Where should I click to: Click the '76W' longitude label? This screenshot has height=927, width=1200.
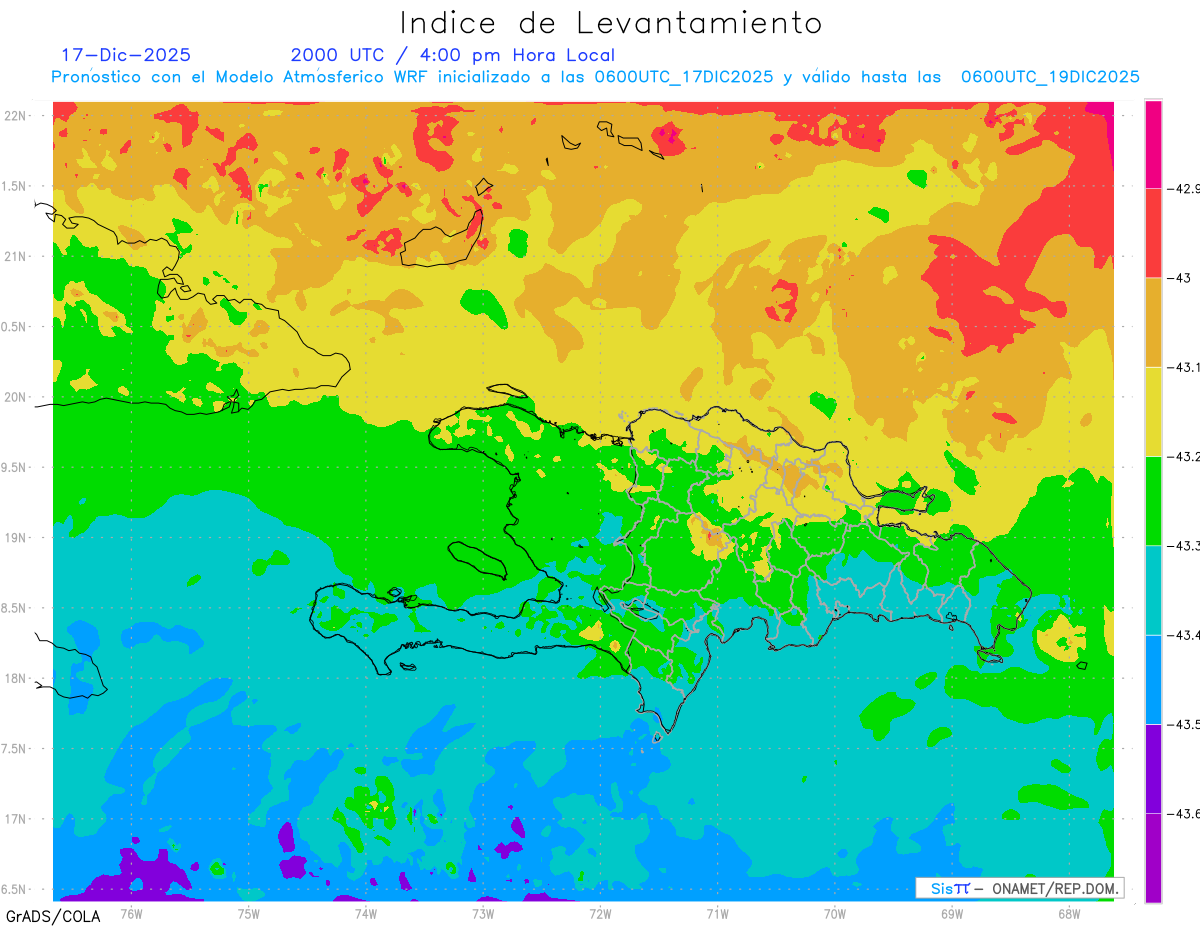[x=131, y=913]
